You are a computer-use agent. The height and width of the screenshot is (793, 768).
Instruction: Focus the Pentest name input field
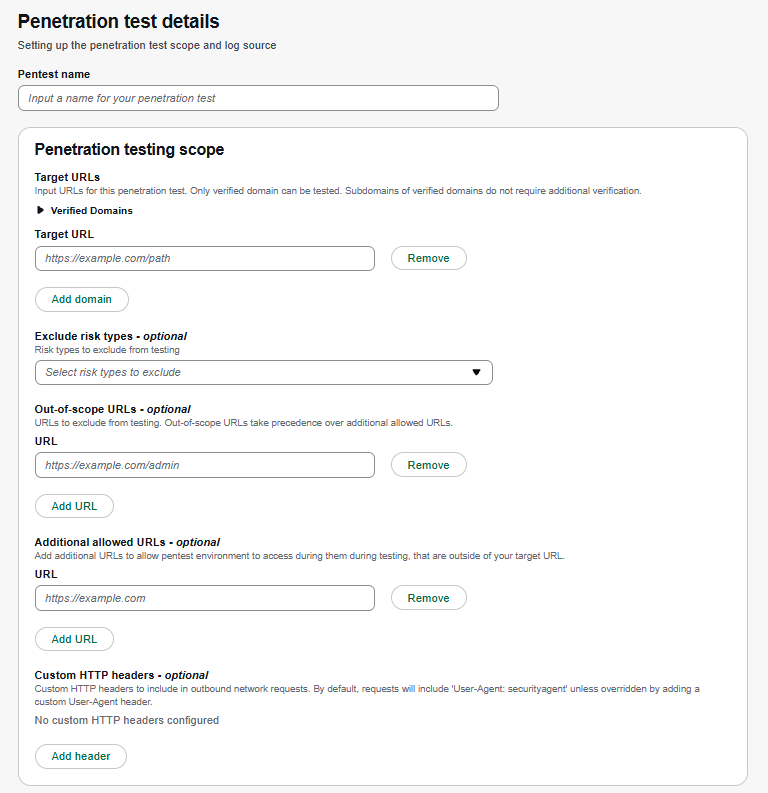[258, 98]
